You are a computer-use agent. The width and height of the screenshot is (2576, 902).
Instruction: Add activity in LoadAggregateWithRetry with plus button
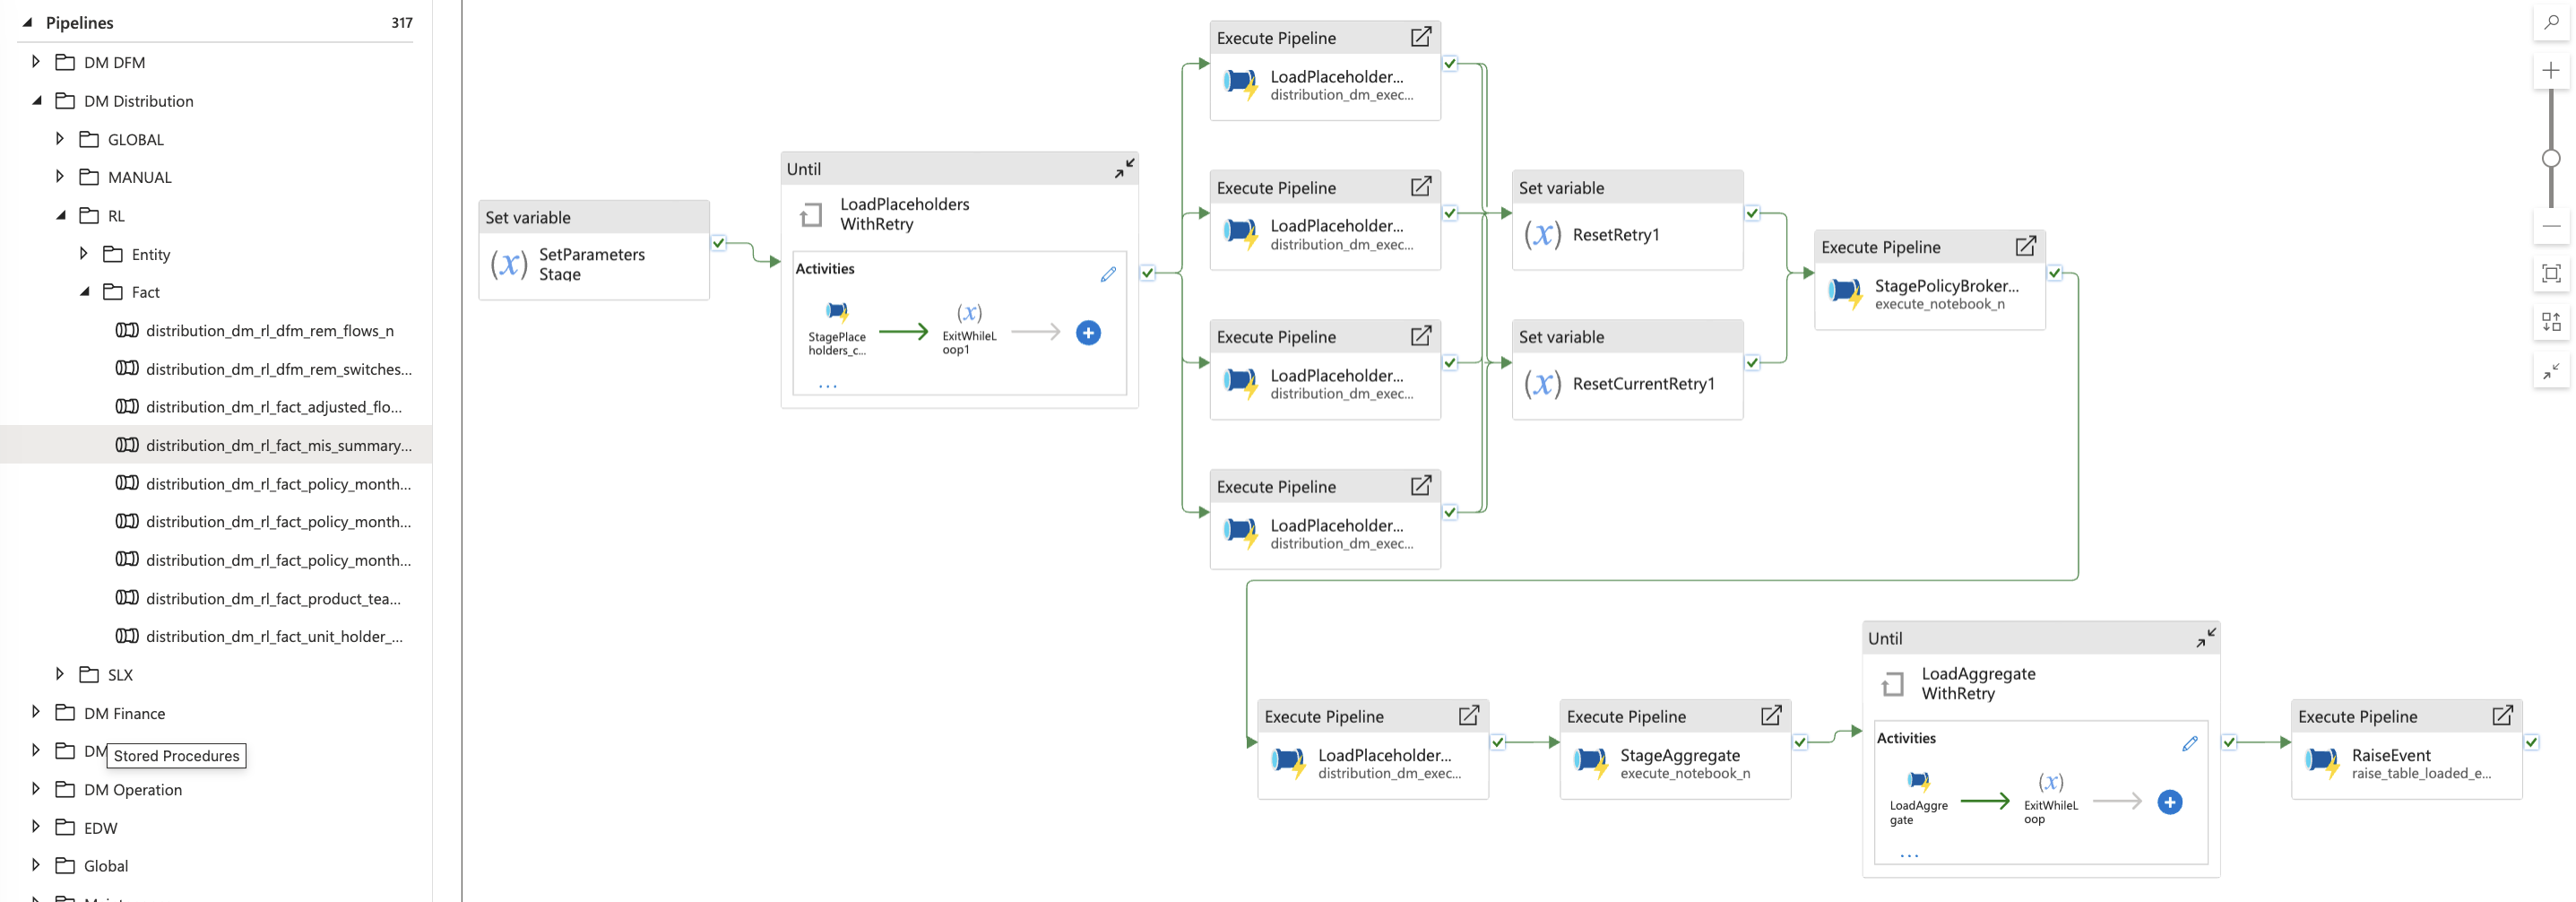2169,802
